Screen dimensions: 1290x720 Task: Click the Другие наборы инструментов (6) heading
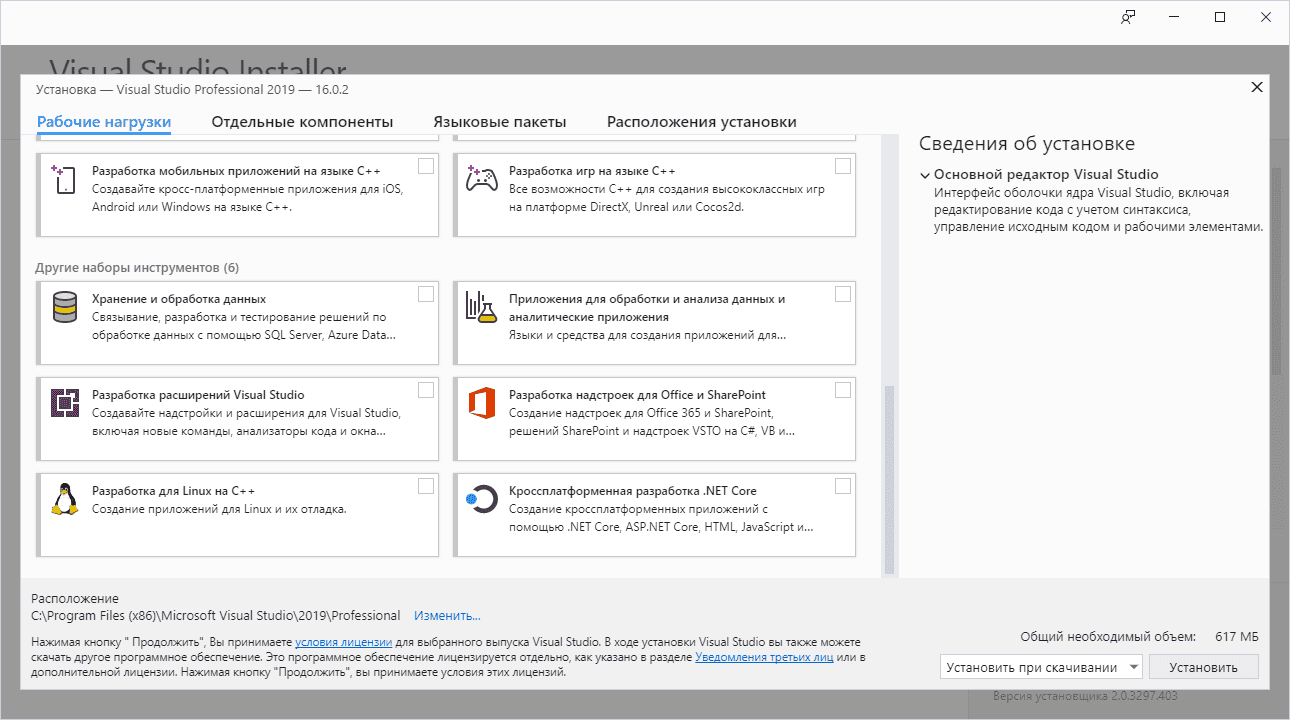137,268
